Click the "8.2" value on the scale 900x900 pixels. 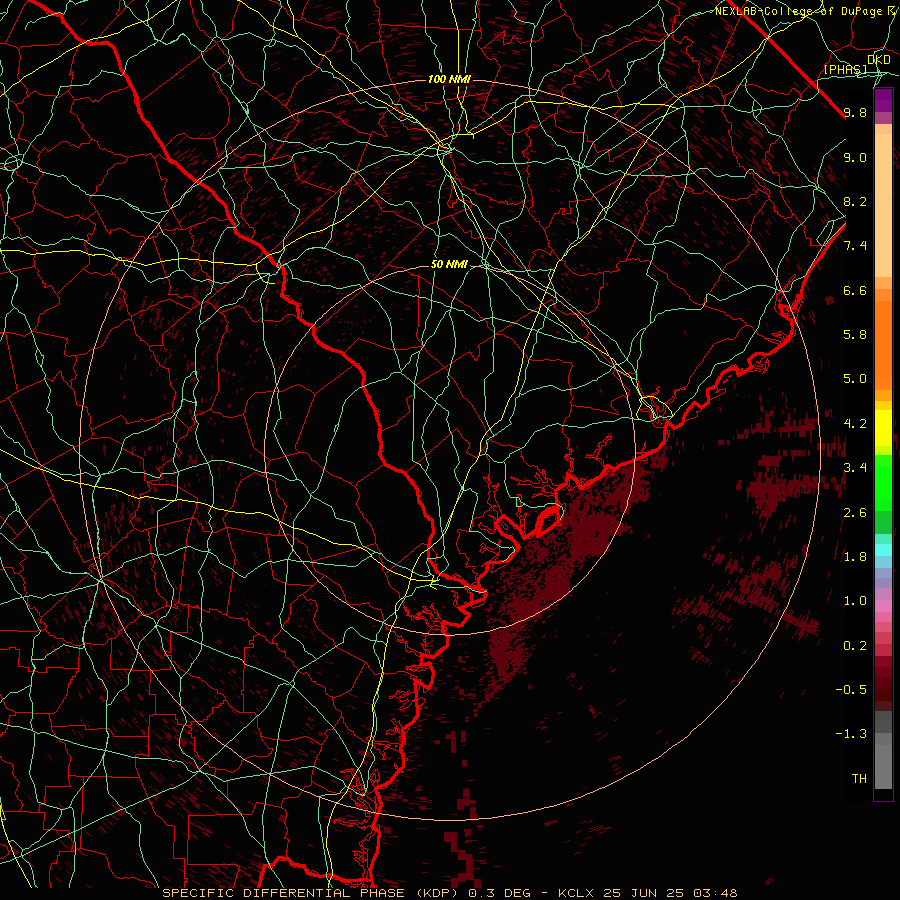(855, 202)
